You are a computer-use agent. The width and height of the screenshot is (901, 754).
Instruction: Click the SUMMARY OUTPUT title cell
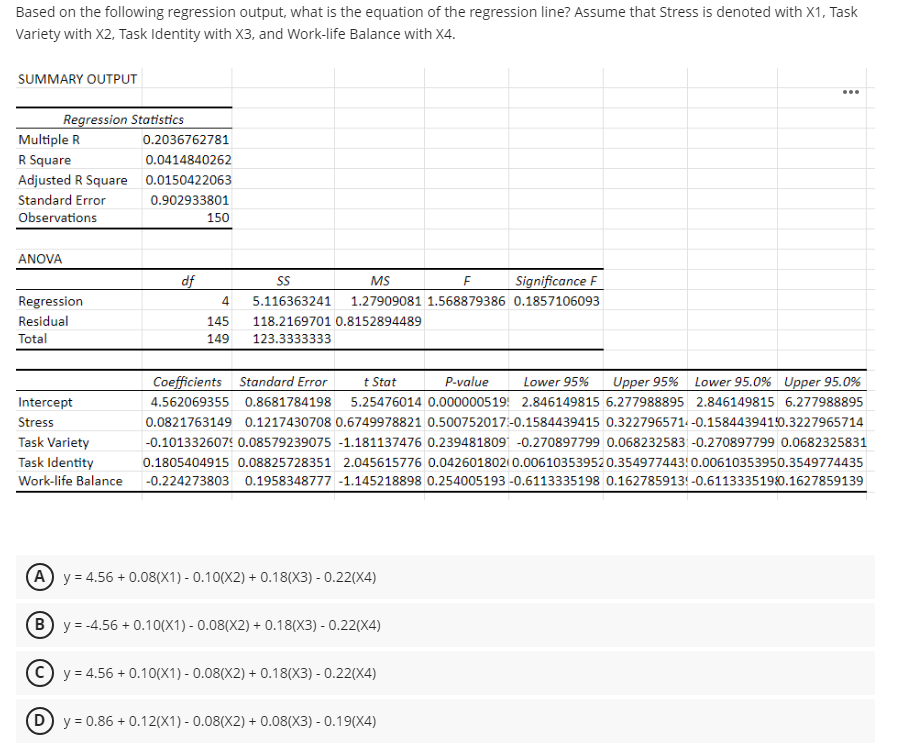[x=77, y=79]
